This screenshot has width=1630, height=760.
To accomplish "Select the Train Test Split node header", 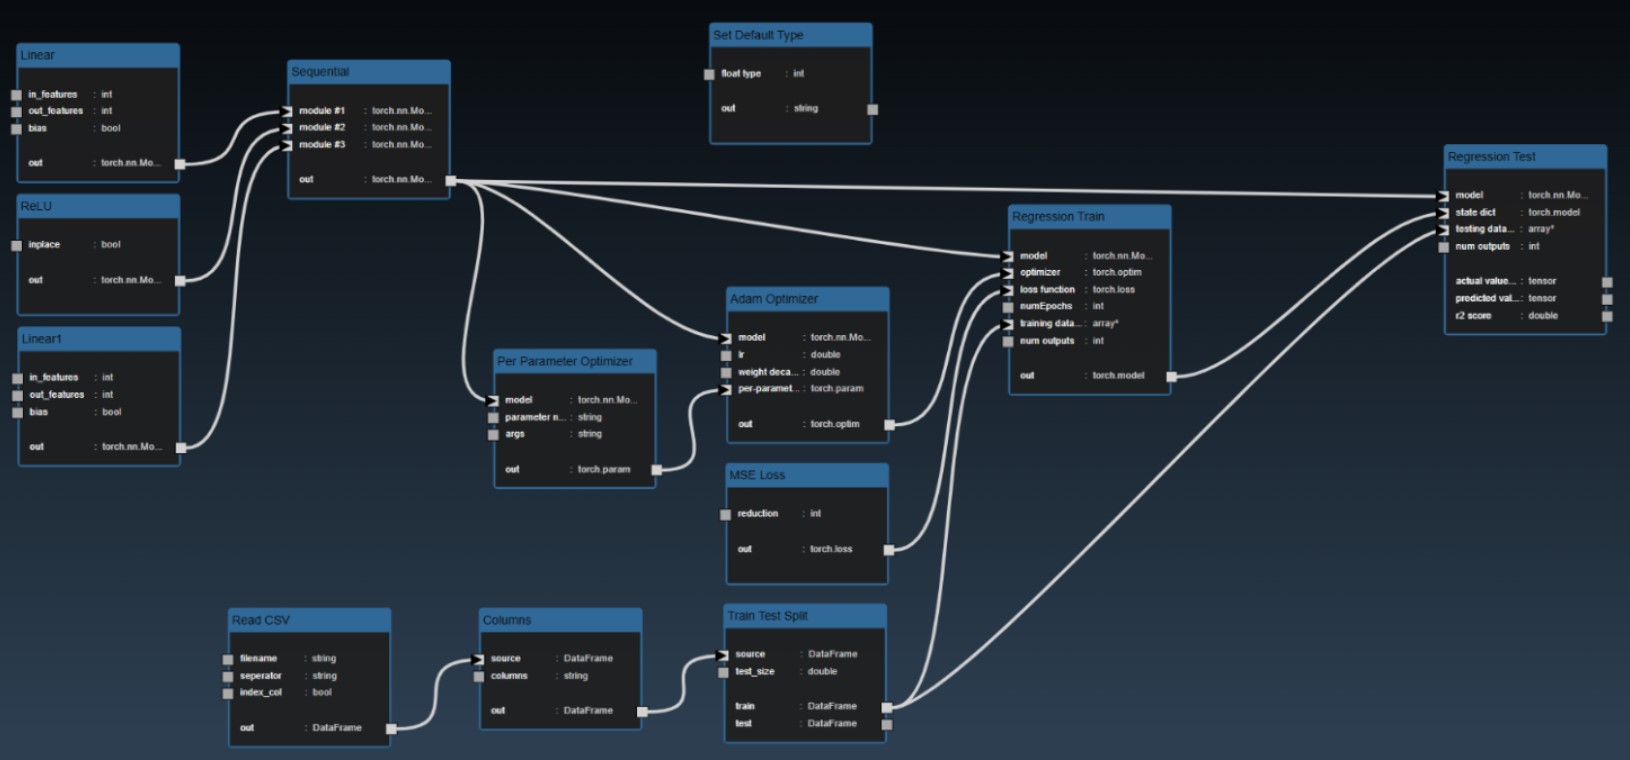I will pyautogui.click(x=805, y=616).
